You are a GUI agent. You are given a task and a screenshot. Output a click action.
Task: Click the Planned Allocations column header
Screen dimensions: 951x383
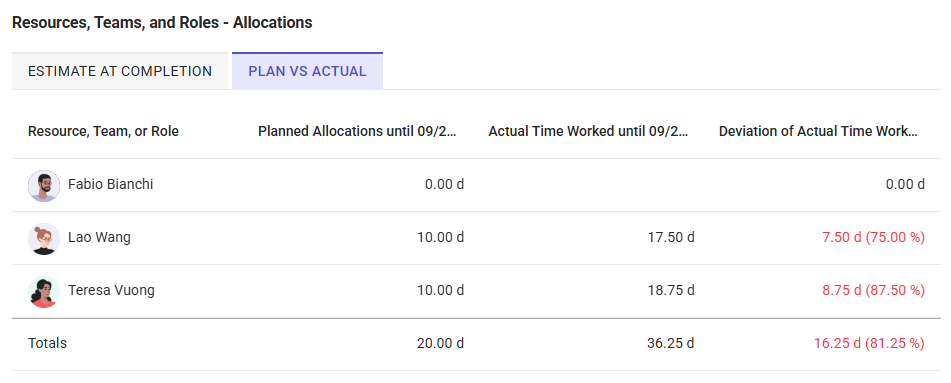click(x=357, y=131)
